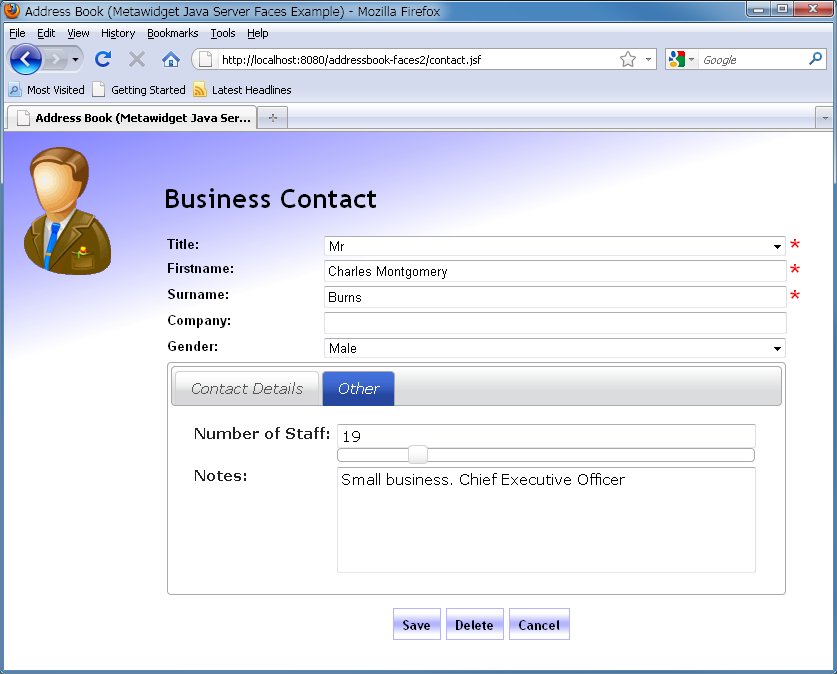
Task: Open the Title dropdown showing Mr
Action: coord(778,246)
